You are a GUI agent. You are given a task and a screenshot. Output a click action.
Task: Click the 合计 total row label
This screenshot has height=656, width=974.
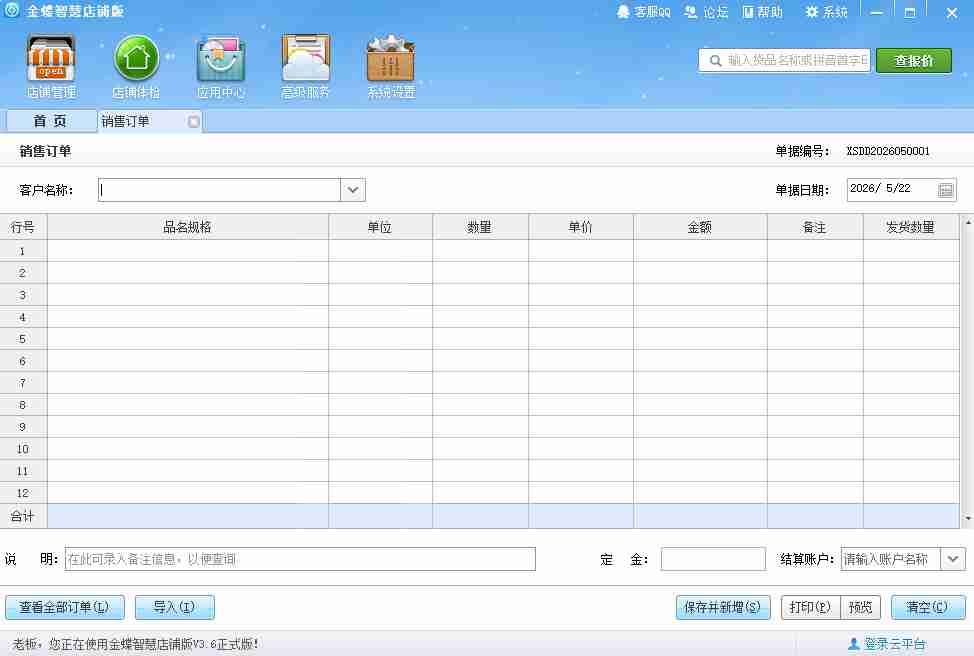point(23,516)
